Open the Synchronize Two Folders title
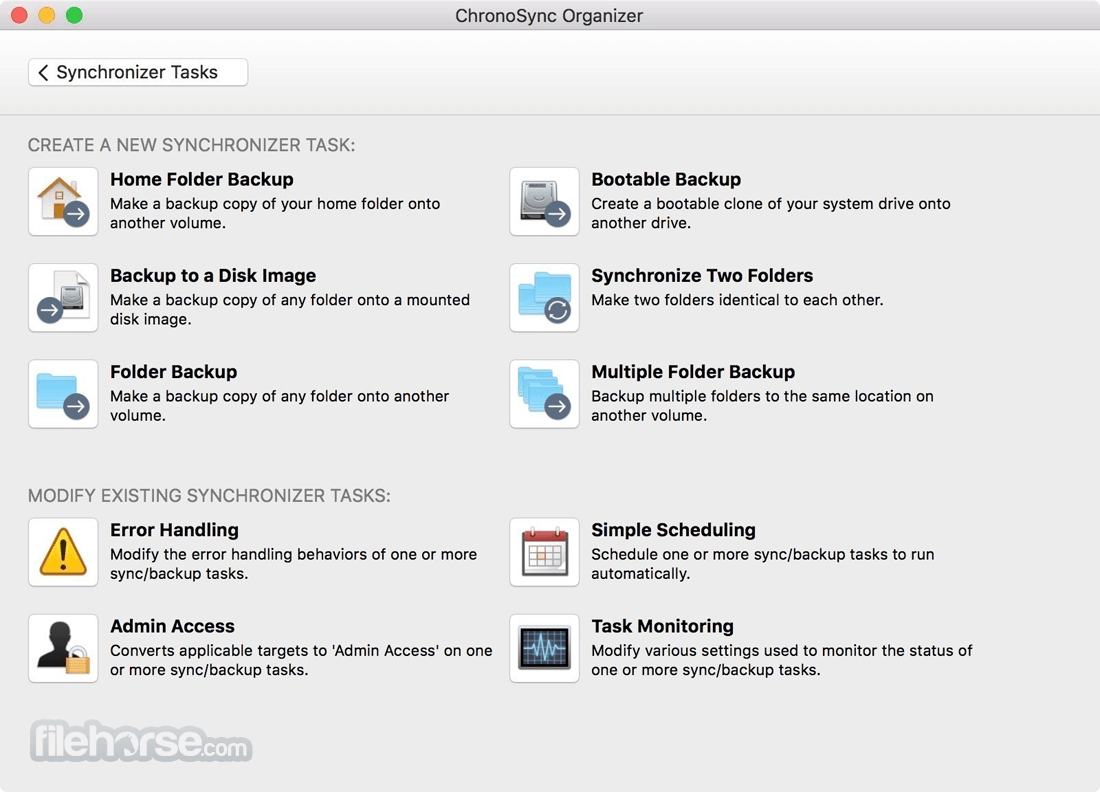The image size is (1100, 792). (x=702, y=276)
